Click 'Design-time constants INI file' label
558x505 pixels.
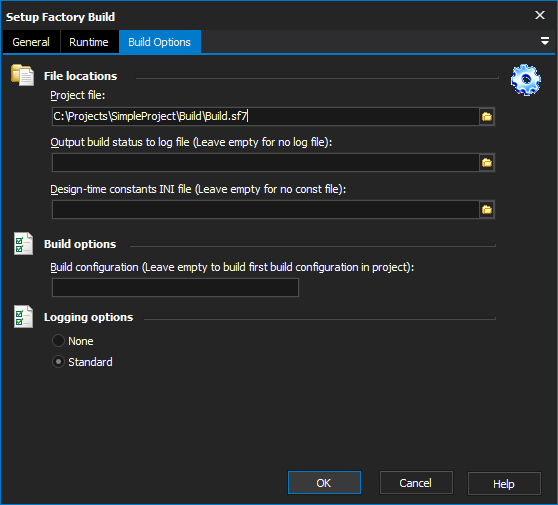tap(198, 189)
